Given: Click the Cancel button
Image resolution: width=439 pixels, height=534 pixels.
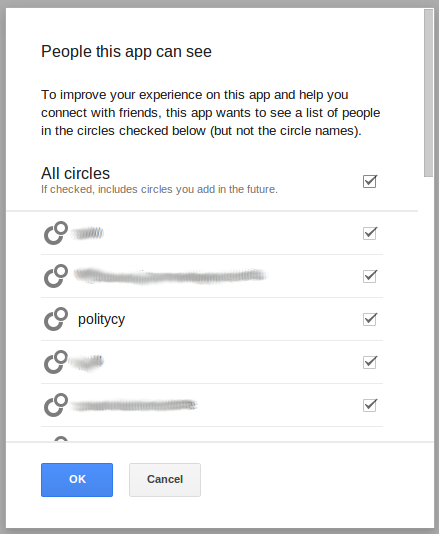Looking at the screenshot, I should pyautogui.click(x=165, y=480).
